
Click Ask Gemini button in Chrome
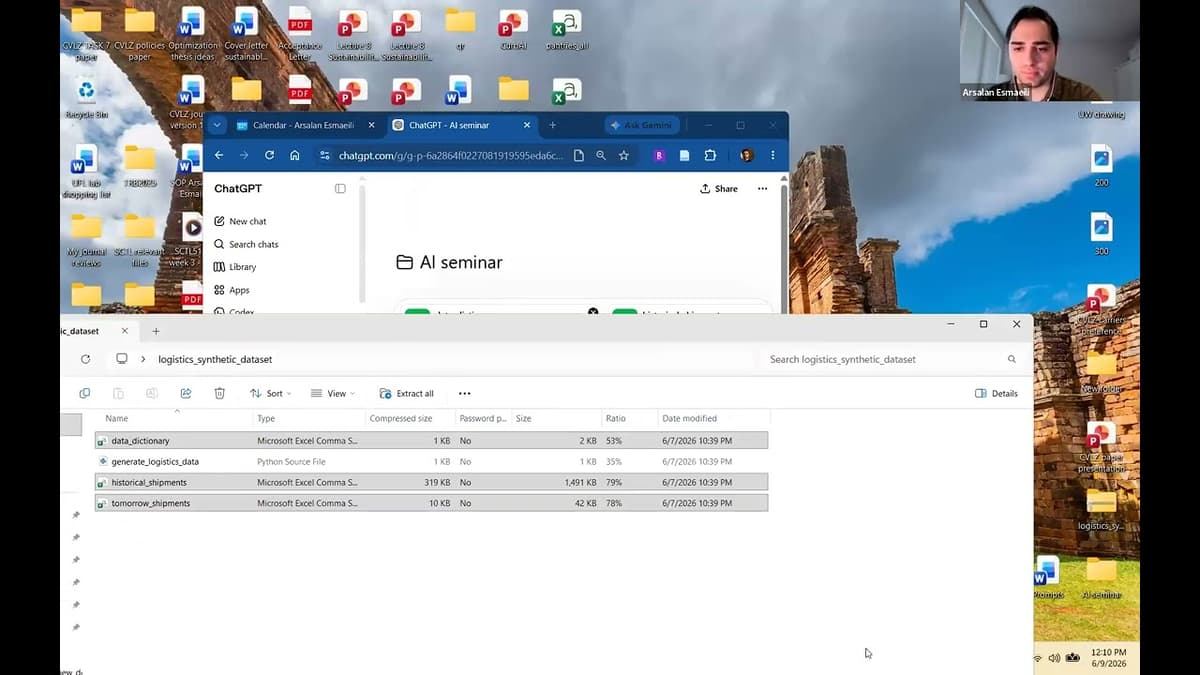click(x=643, y=125)
